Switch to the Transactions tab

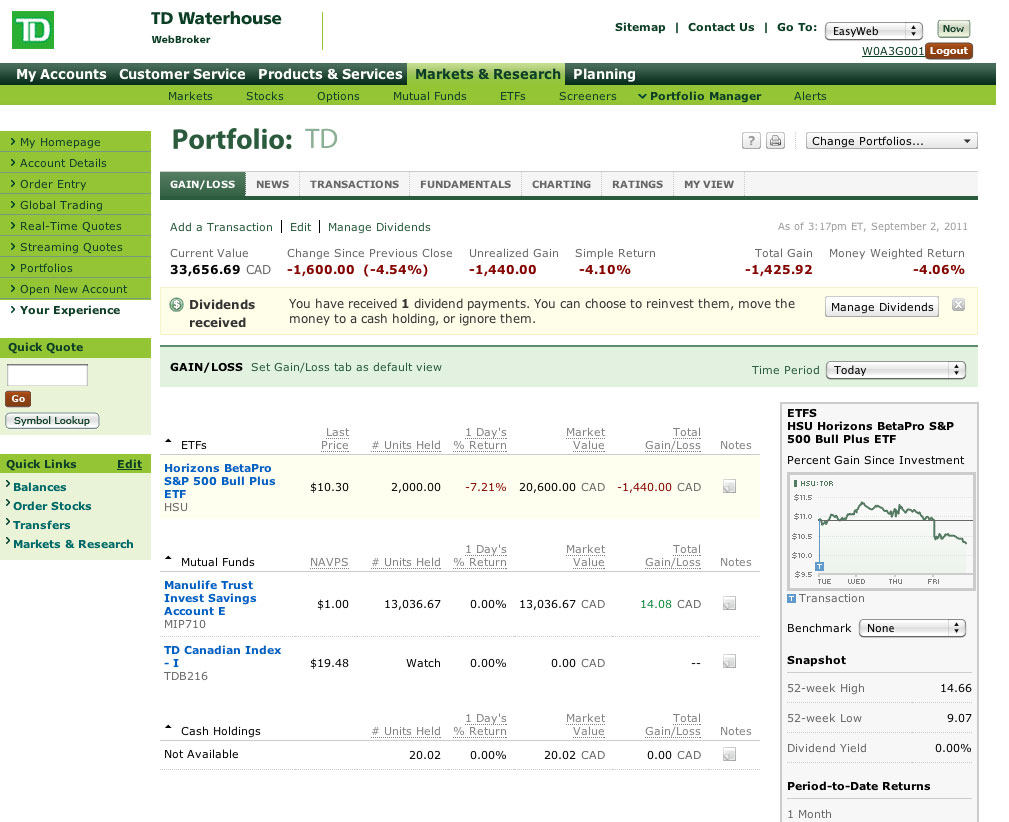pos(354,184)
